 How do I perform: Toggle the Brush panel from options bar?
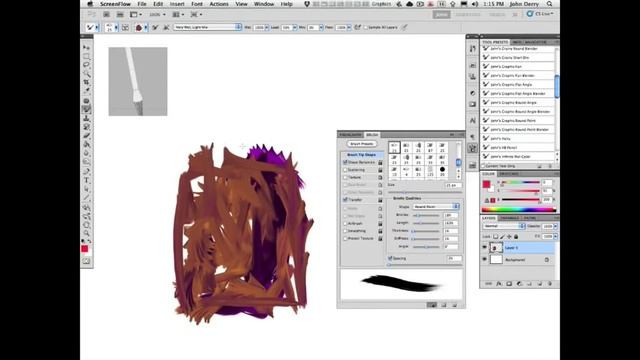(125, 27)
